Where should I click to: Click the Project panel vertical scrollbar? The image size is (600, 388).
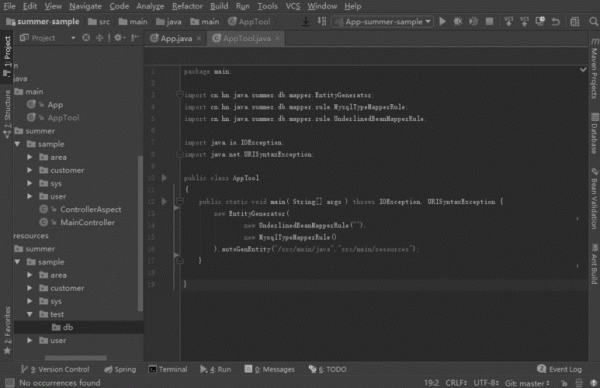tap(140, 233)
